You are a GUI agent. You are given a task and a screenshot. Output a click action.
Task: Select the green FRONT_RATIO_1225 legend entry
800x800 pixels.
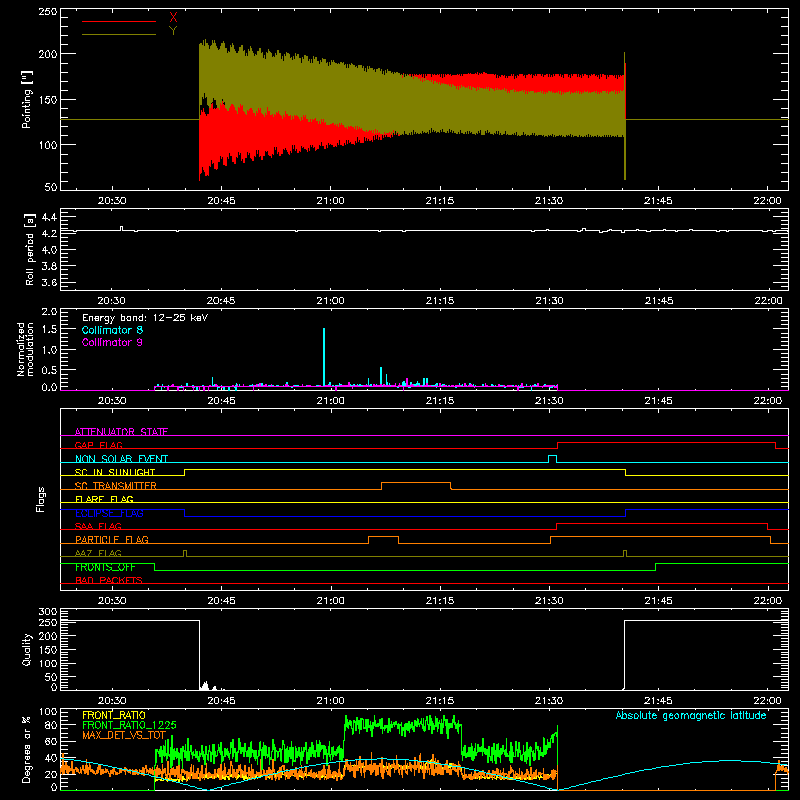click(x=129, y=725)
